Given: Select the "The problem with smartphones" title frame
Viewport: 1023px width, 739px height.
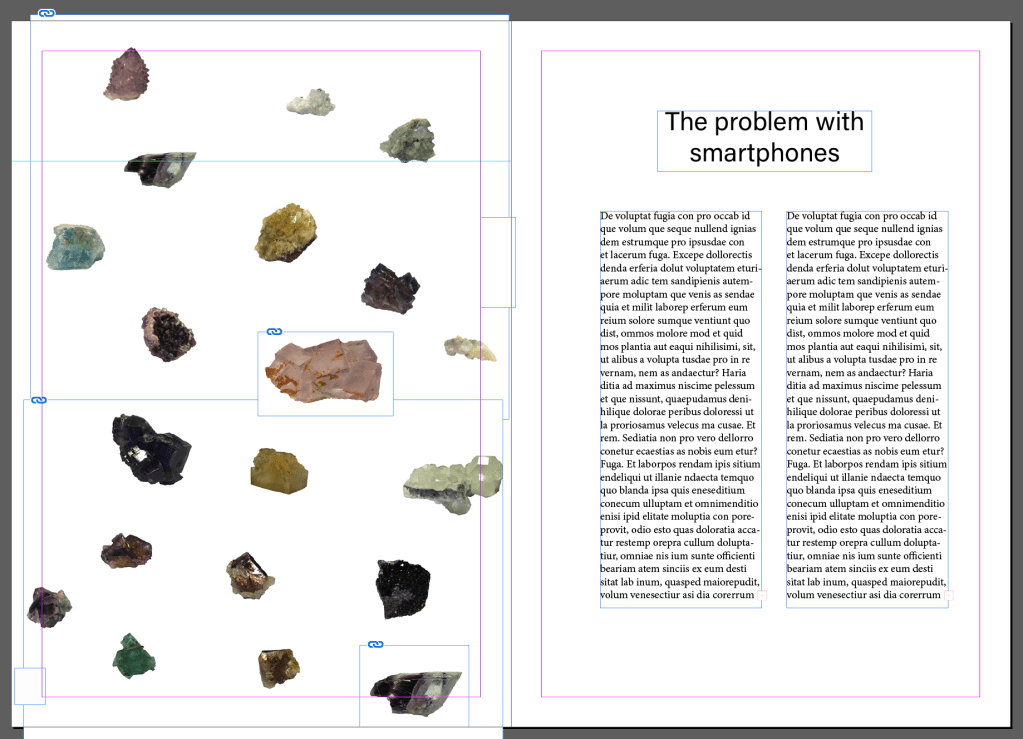Looking at the screenshot, I should pyautogui.click(x=764, y=138).
